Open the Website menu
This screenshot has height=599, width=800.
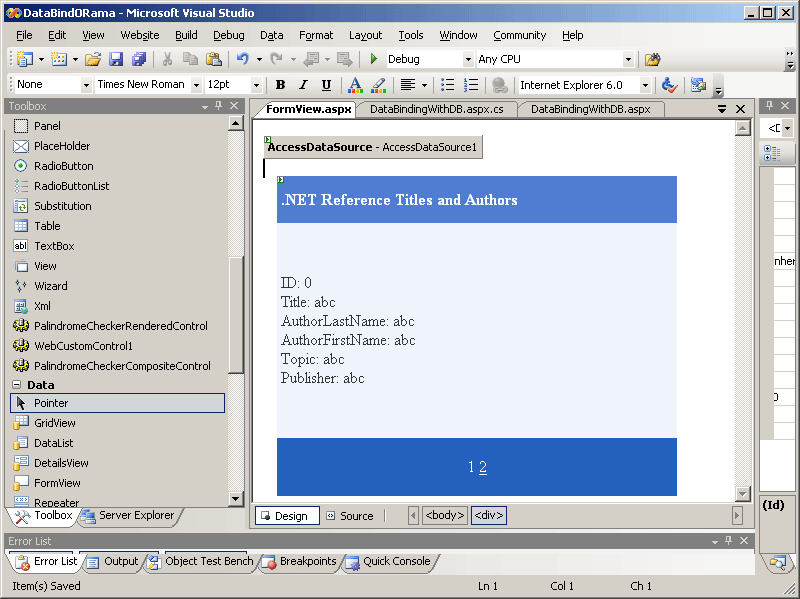(139, 35)
